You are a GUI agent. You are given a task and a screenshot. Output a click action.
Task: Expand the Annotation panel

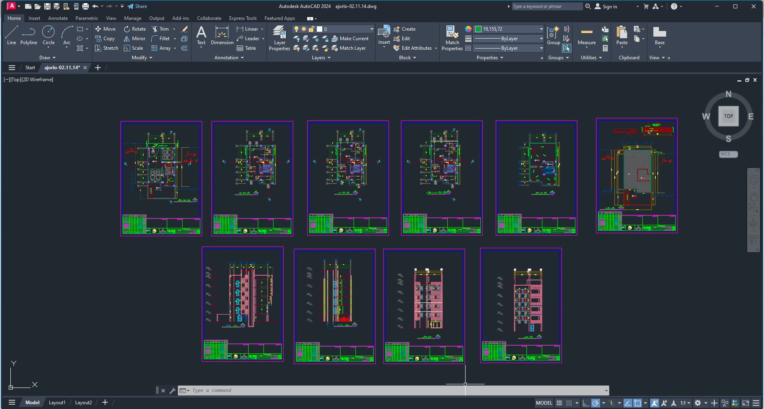tap(229, 58)
